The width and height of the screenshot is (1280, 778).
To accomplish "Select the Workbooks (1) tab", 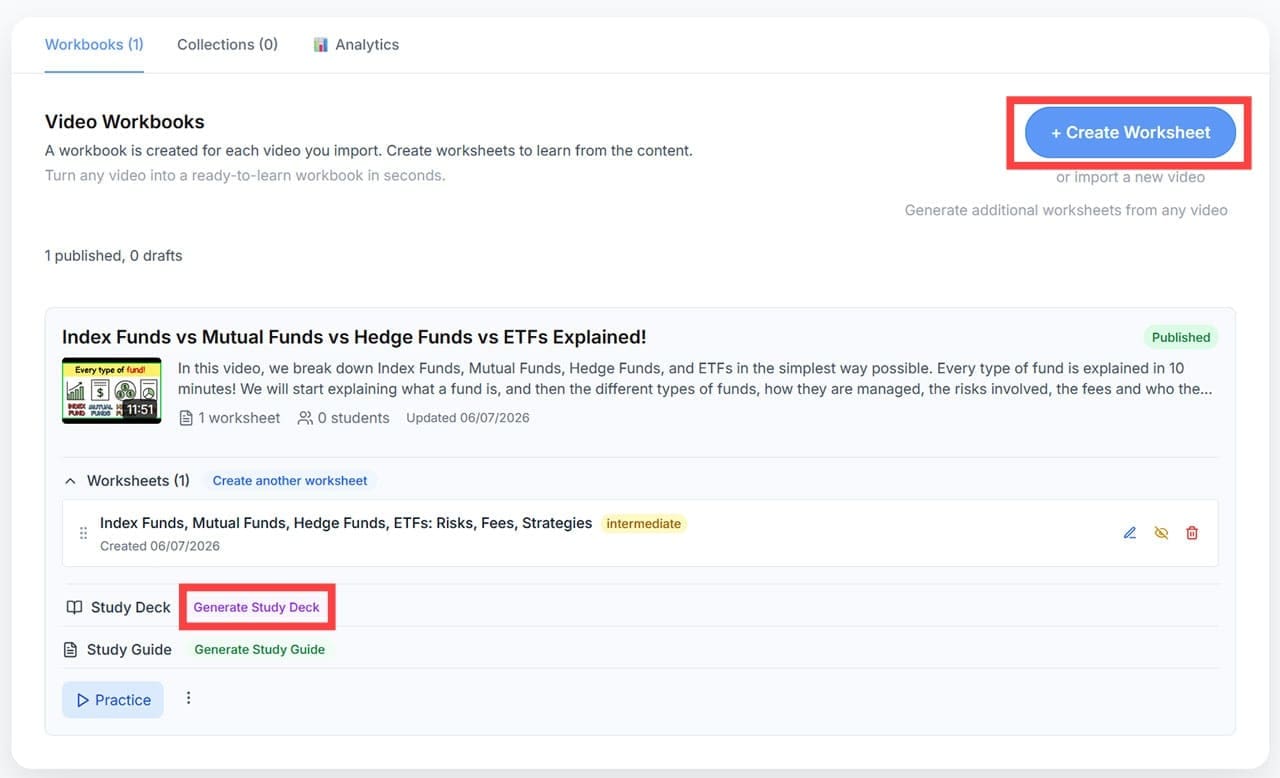I will (x=94, y=44).
